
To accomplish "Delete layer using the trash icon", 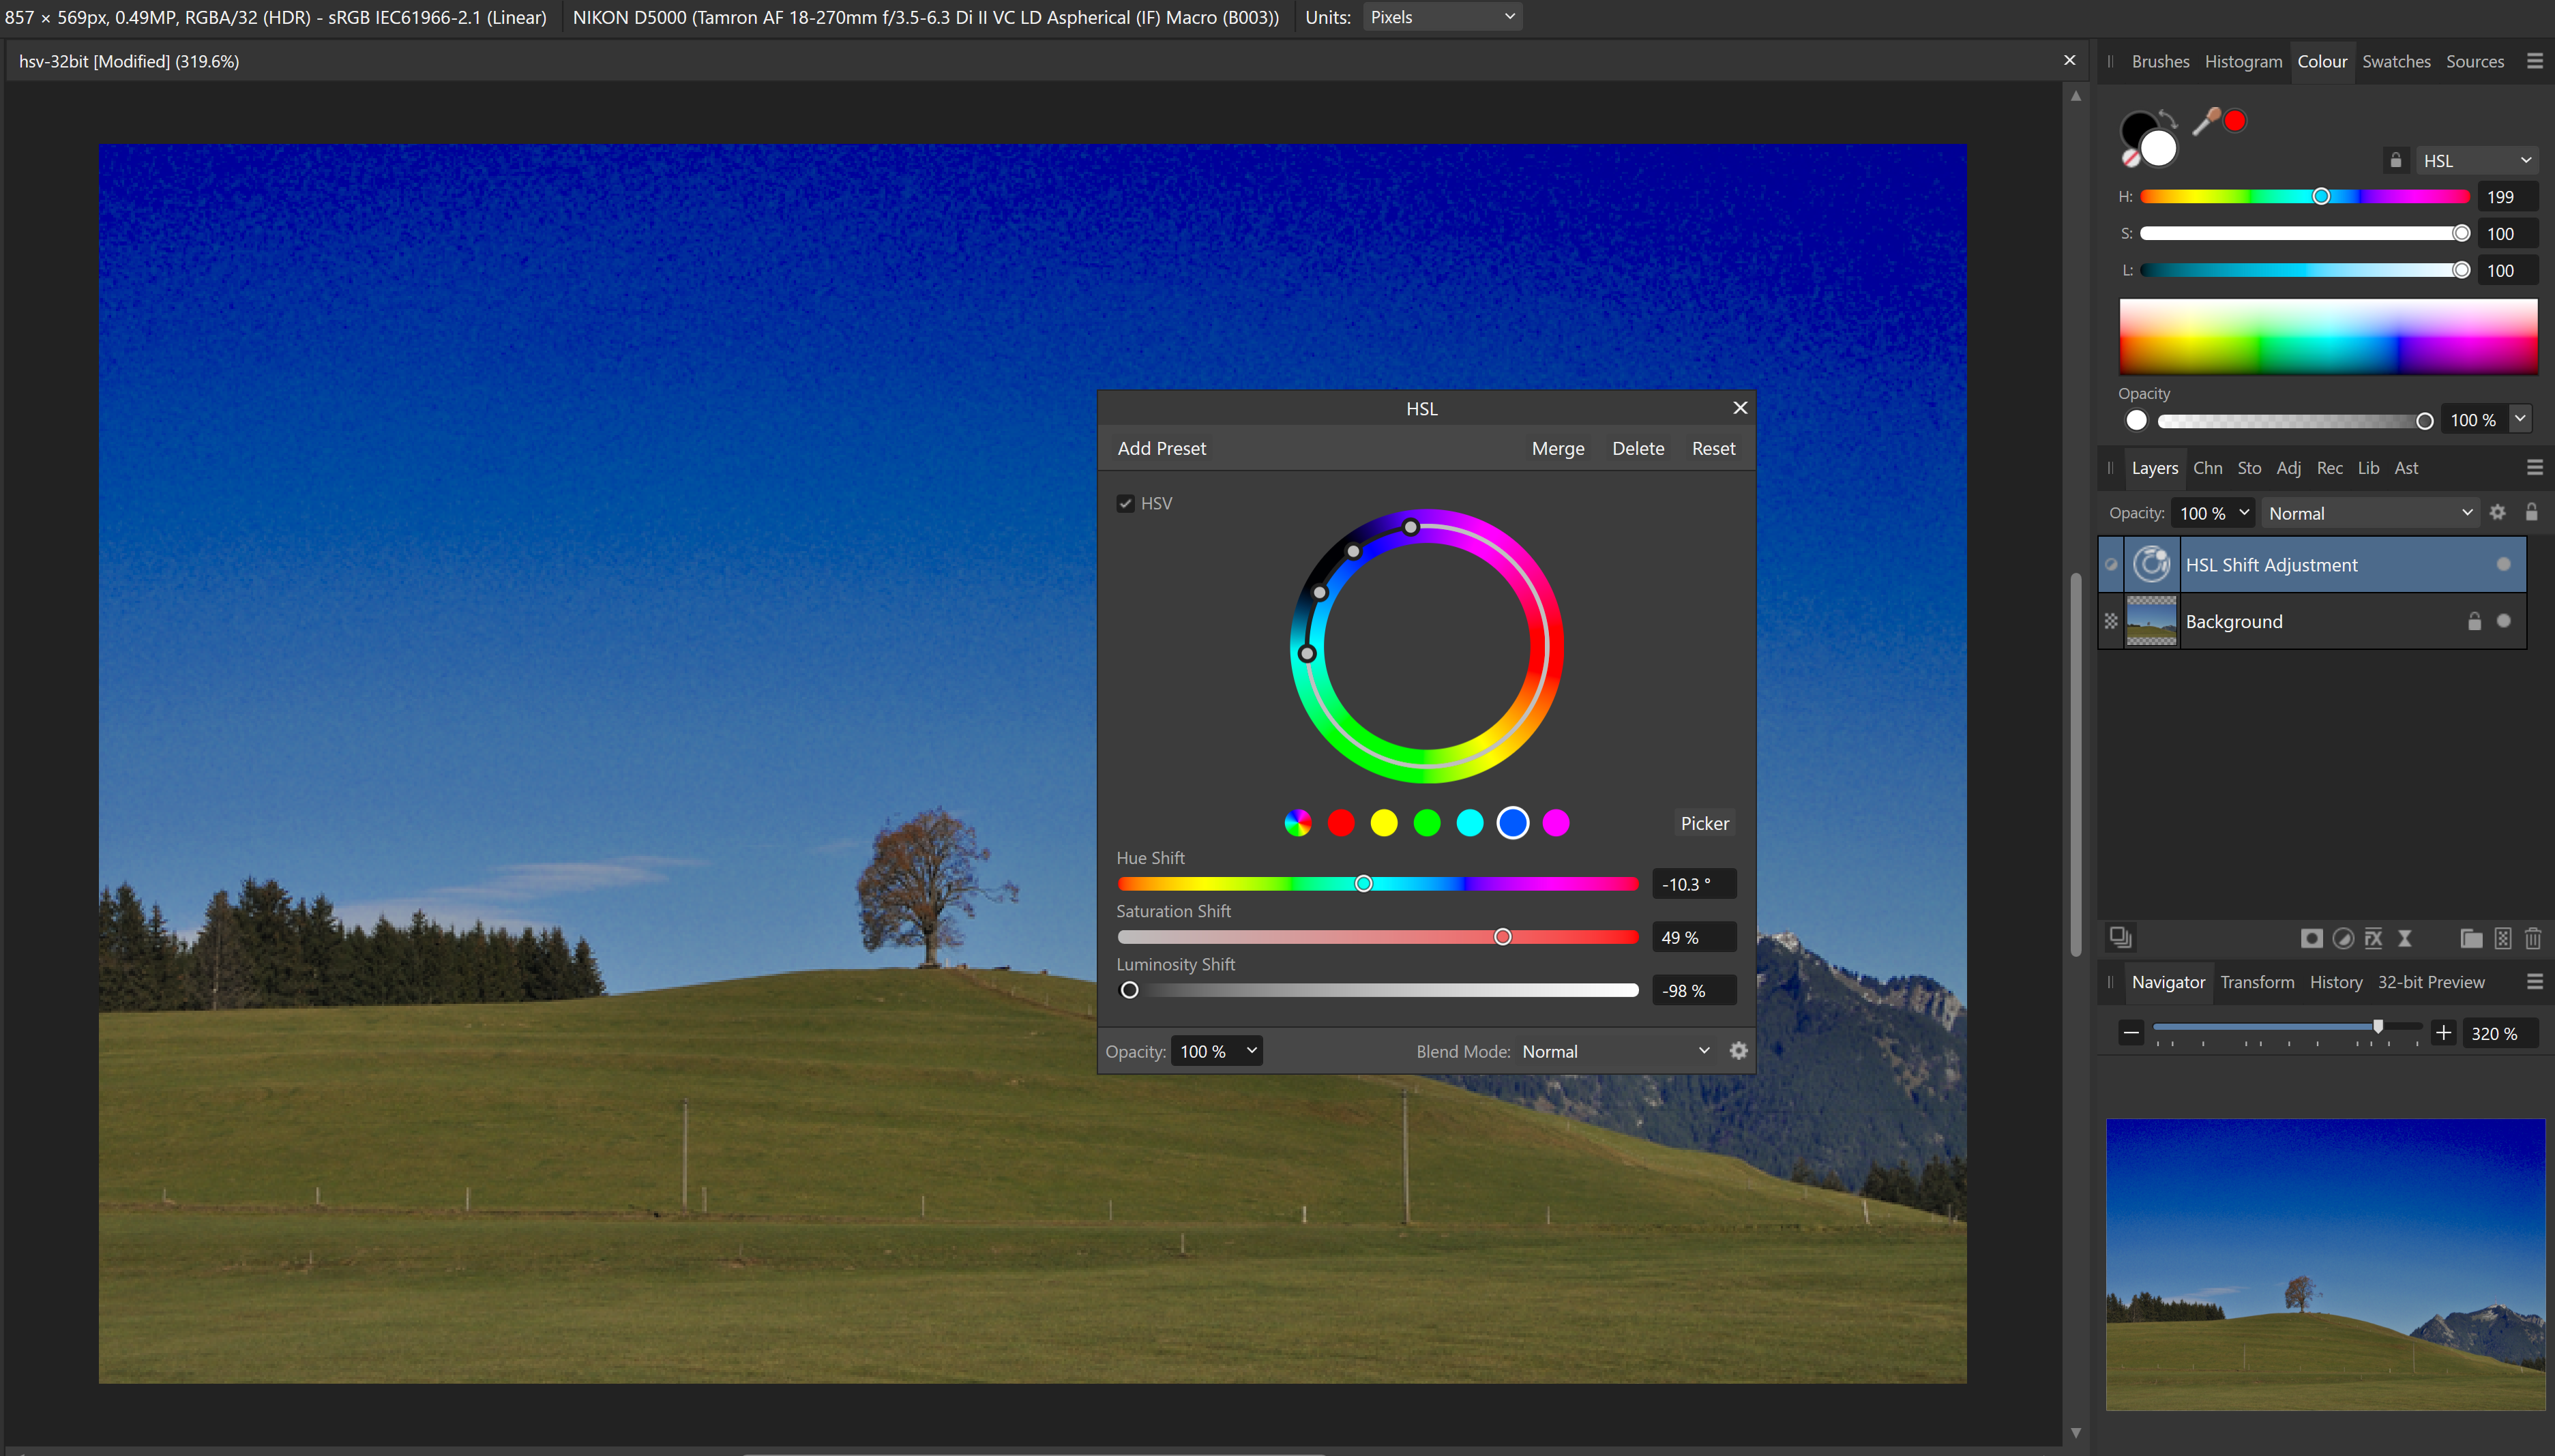I will click(x=2533, y=938).
